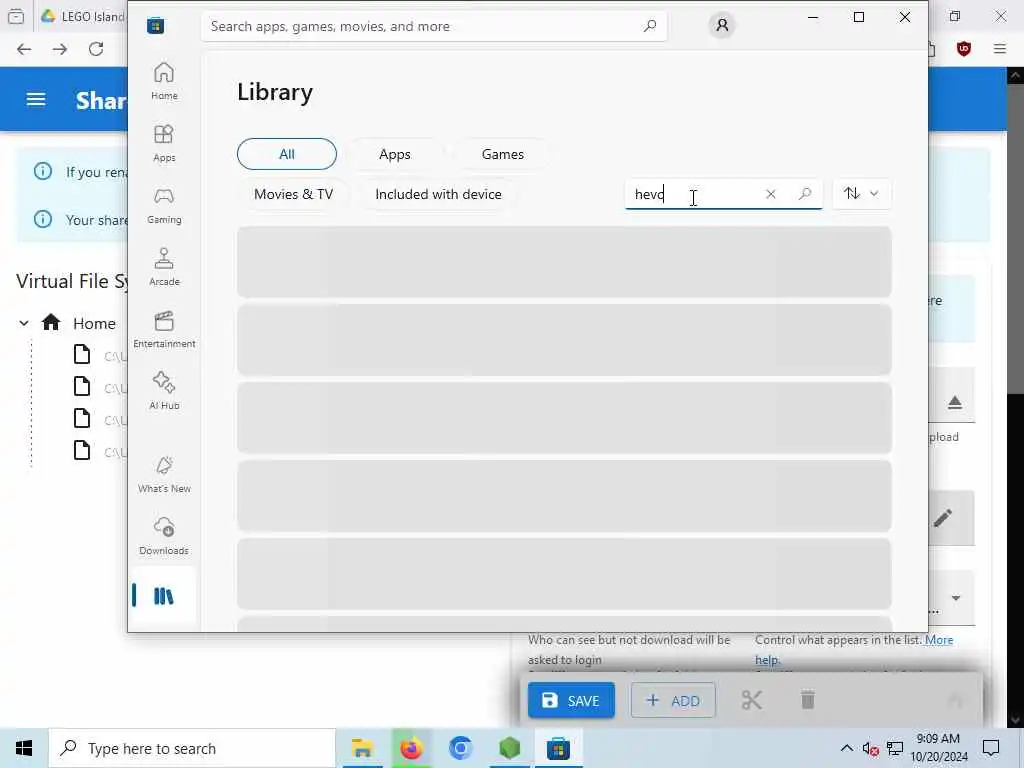Select the Games filter pill
1024x768 pixels.
[x=502, y=154]
